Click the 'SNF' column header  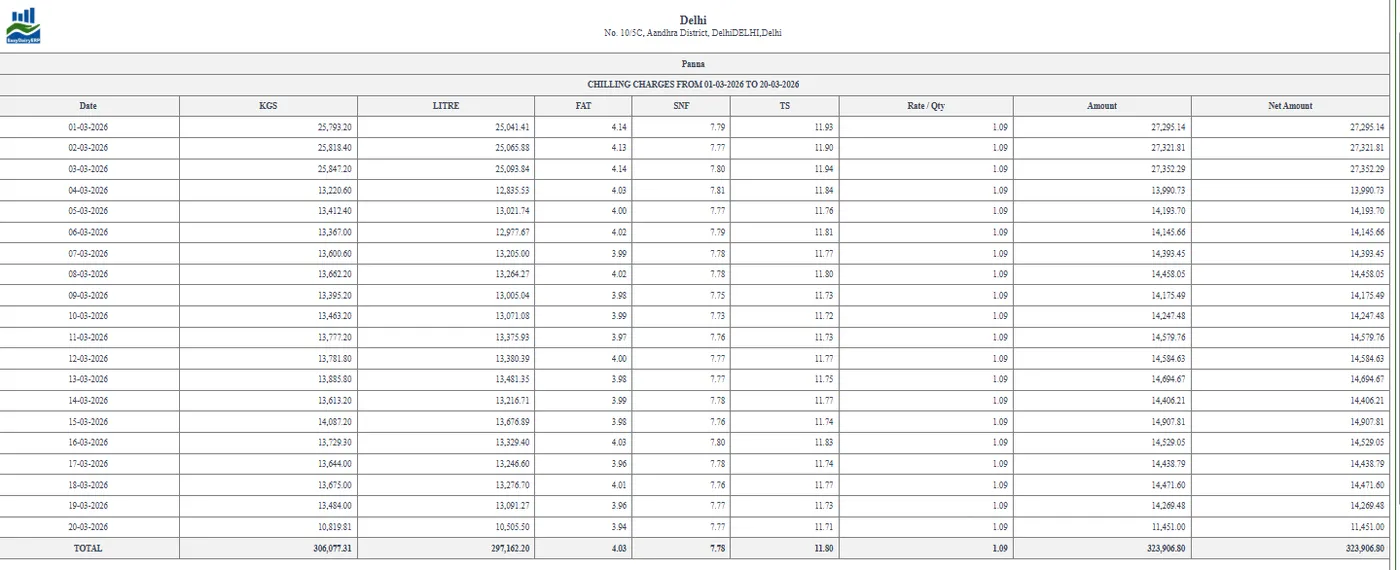[x=681, y=106]
